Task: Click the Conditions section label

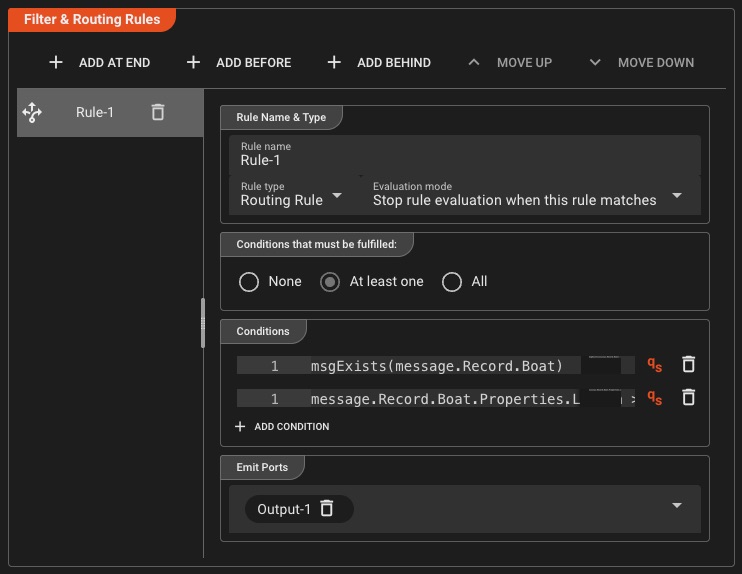Action: click(263, 331)
